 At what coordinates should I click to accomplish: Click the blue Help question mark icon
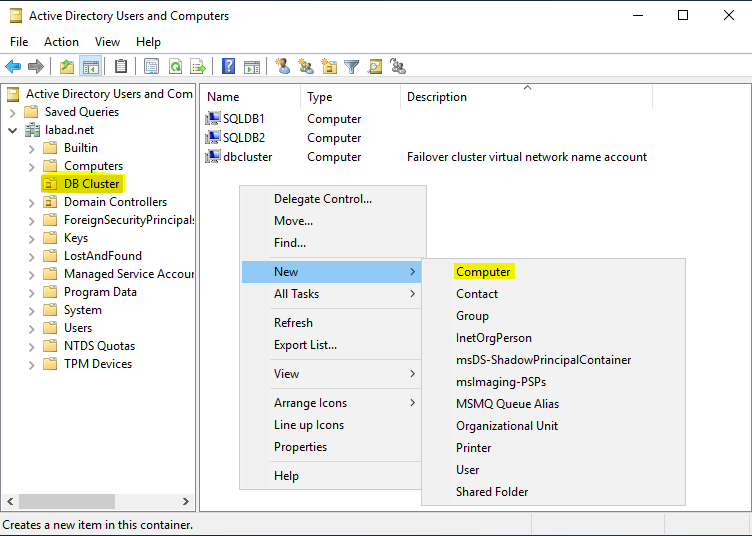pyautogui.click(x=228, y=66)
